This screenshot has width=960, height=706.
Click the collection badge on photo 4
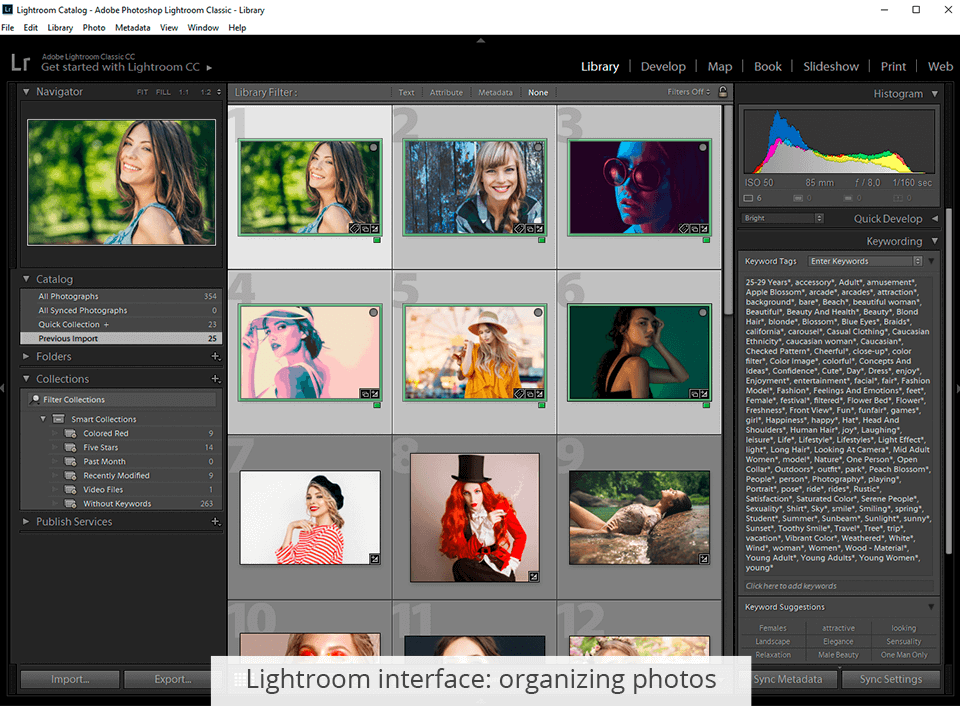tap(364, 394)
